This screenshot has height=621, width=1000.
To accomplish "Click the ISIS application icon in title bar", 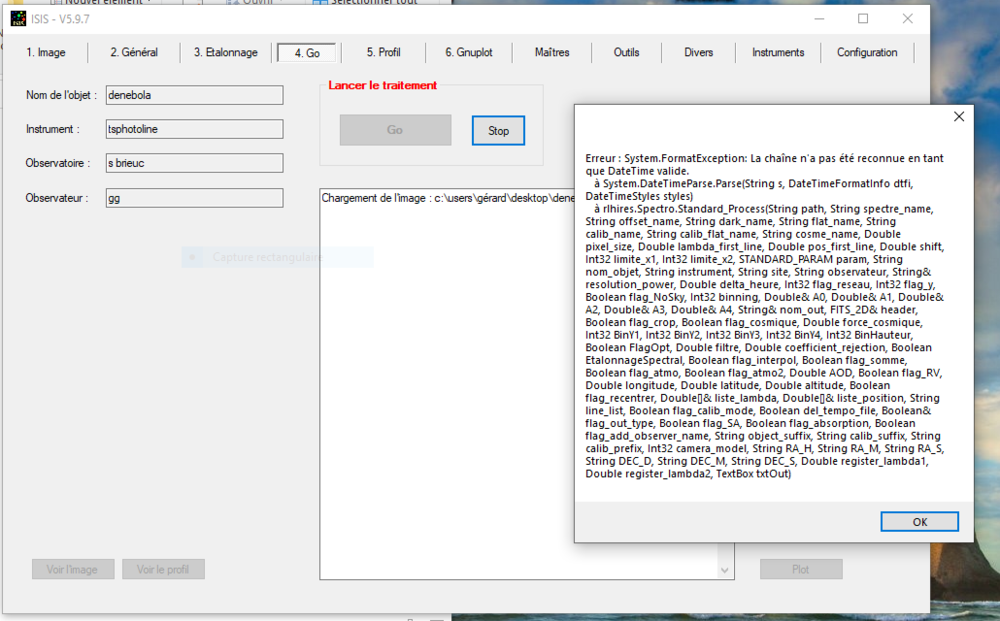I will (x=18, y=18).
